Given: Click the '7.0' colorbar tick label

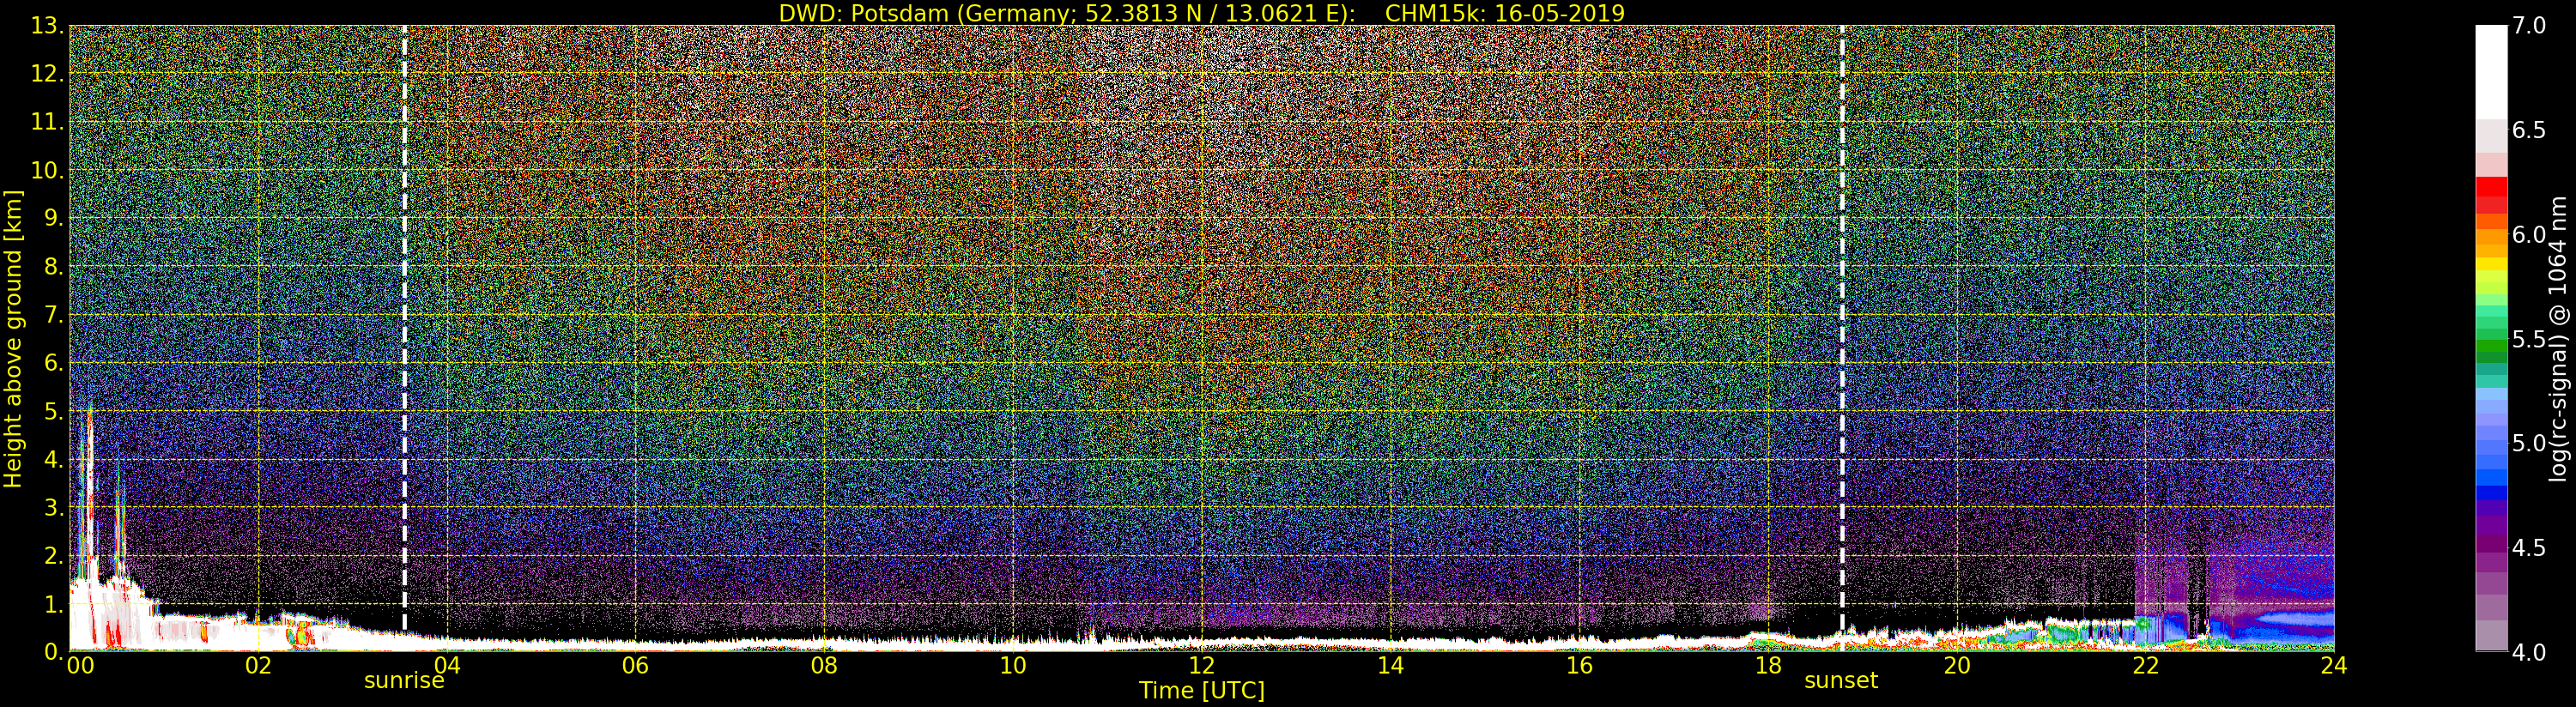Looking at the screenshot, I should click(2529, 26).
